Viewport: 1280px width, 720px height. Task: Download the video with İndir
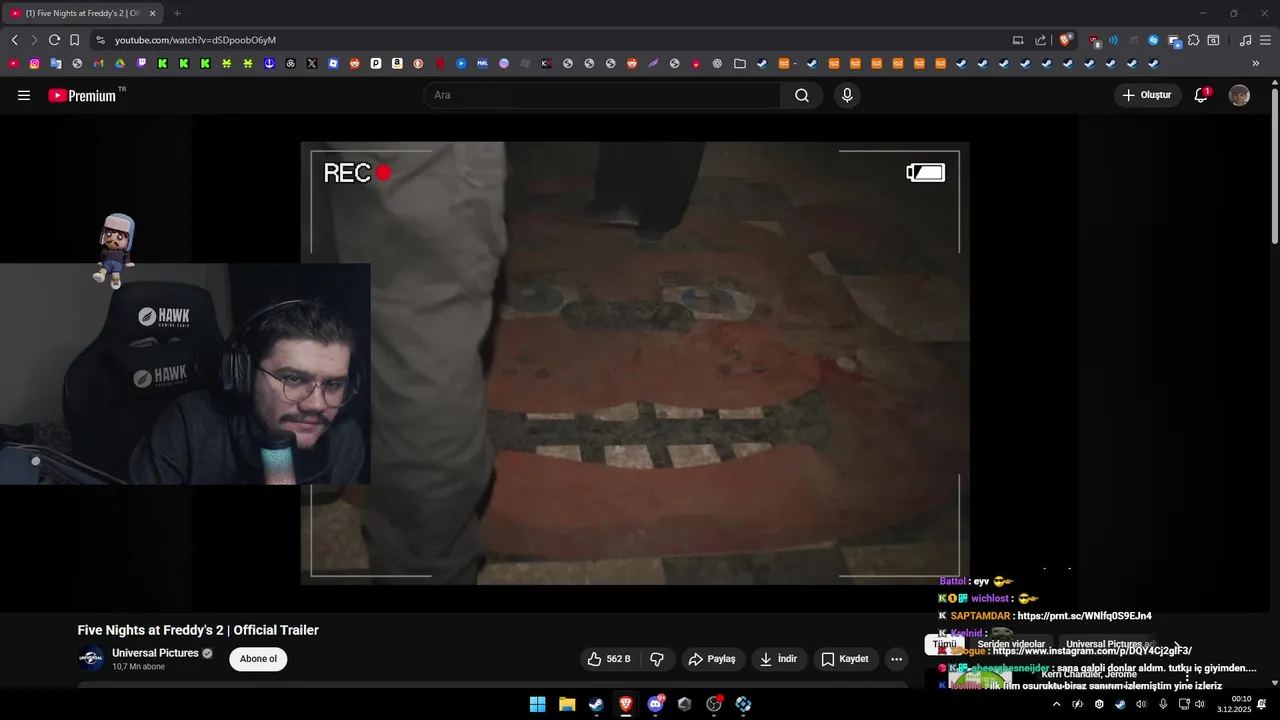778,659
